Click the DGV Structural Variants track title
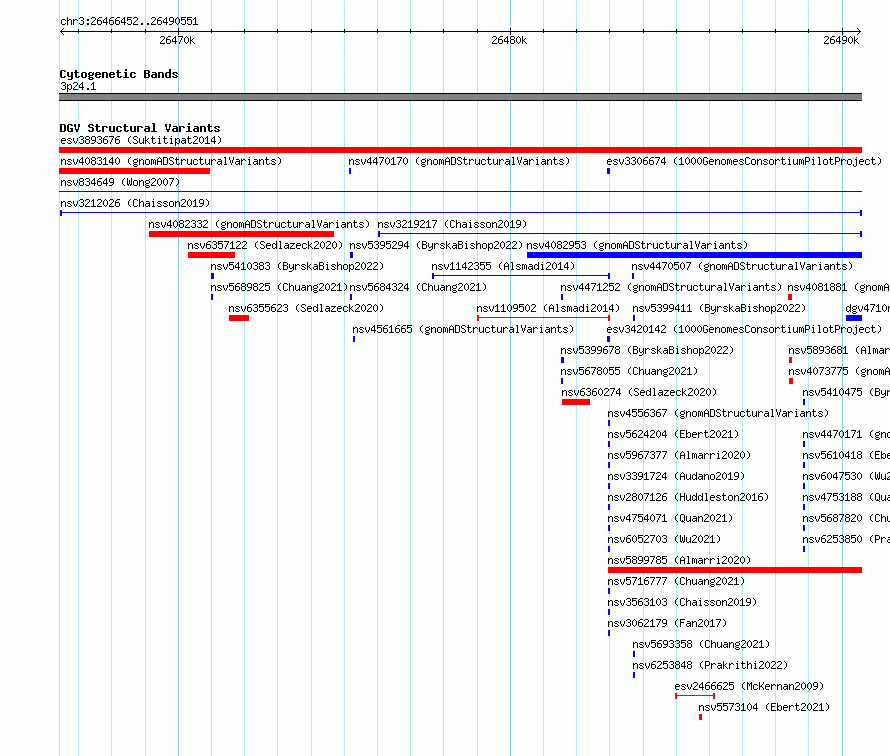 (x=140, y=128)
